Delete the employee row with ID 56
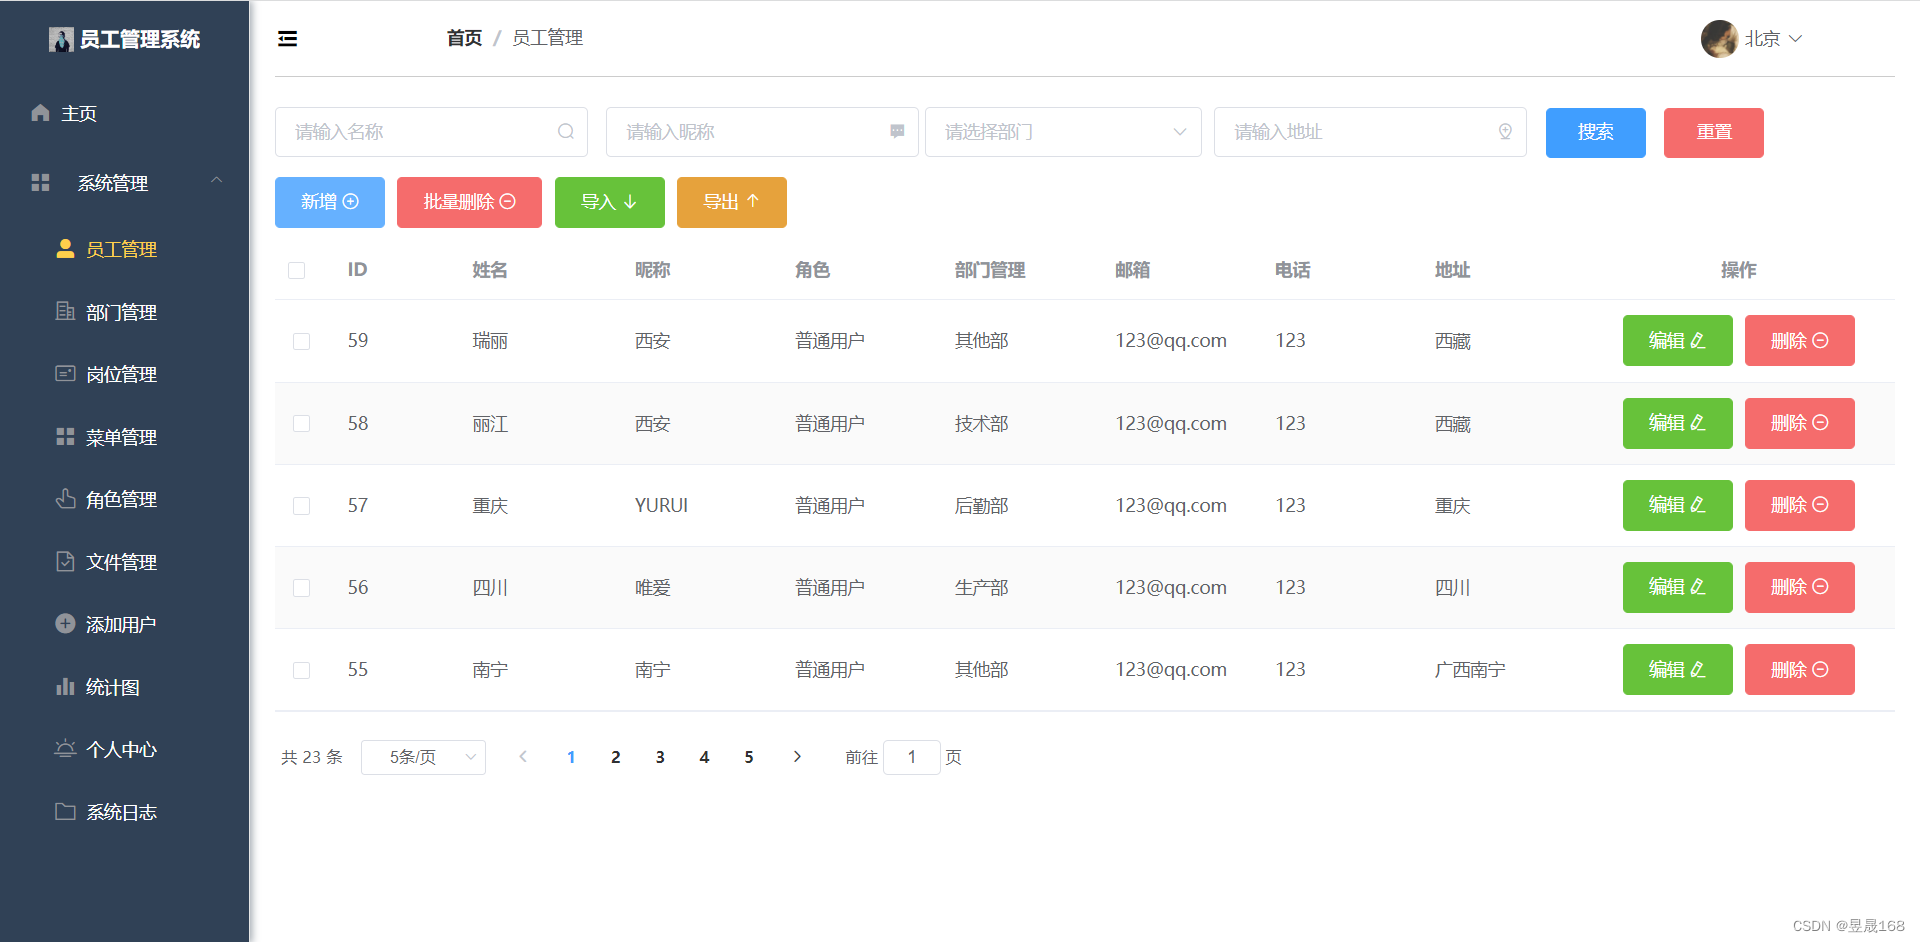This screenshot has height=942, width=1920. click(x=1800, y=587)
